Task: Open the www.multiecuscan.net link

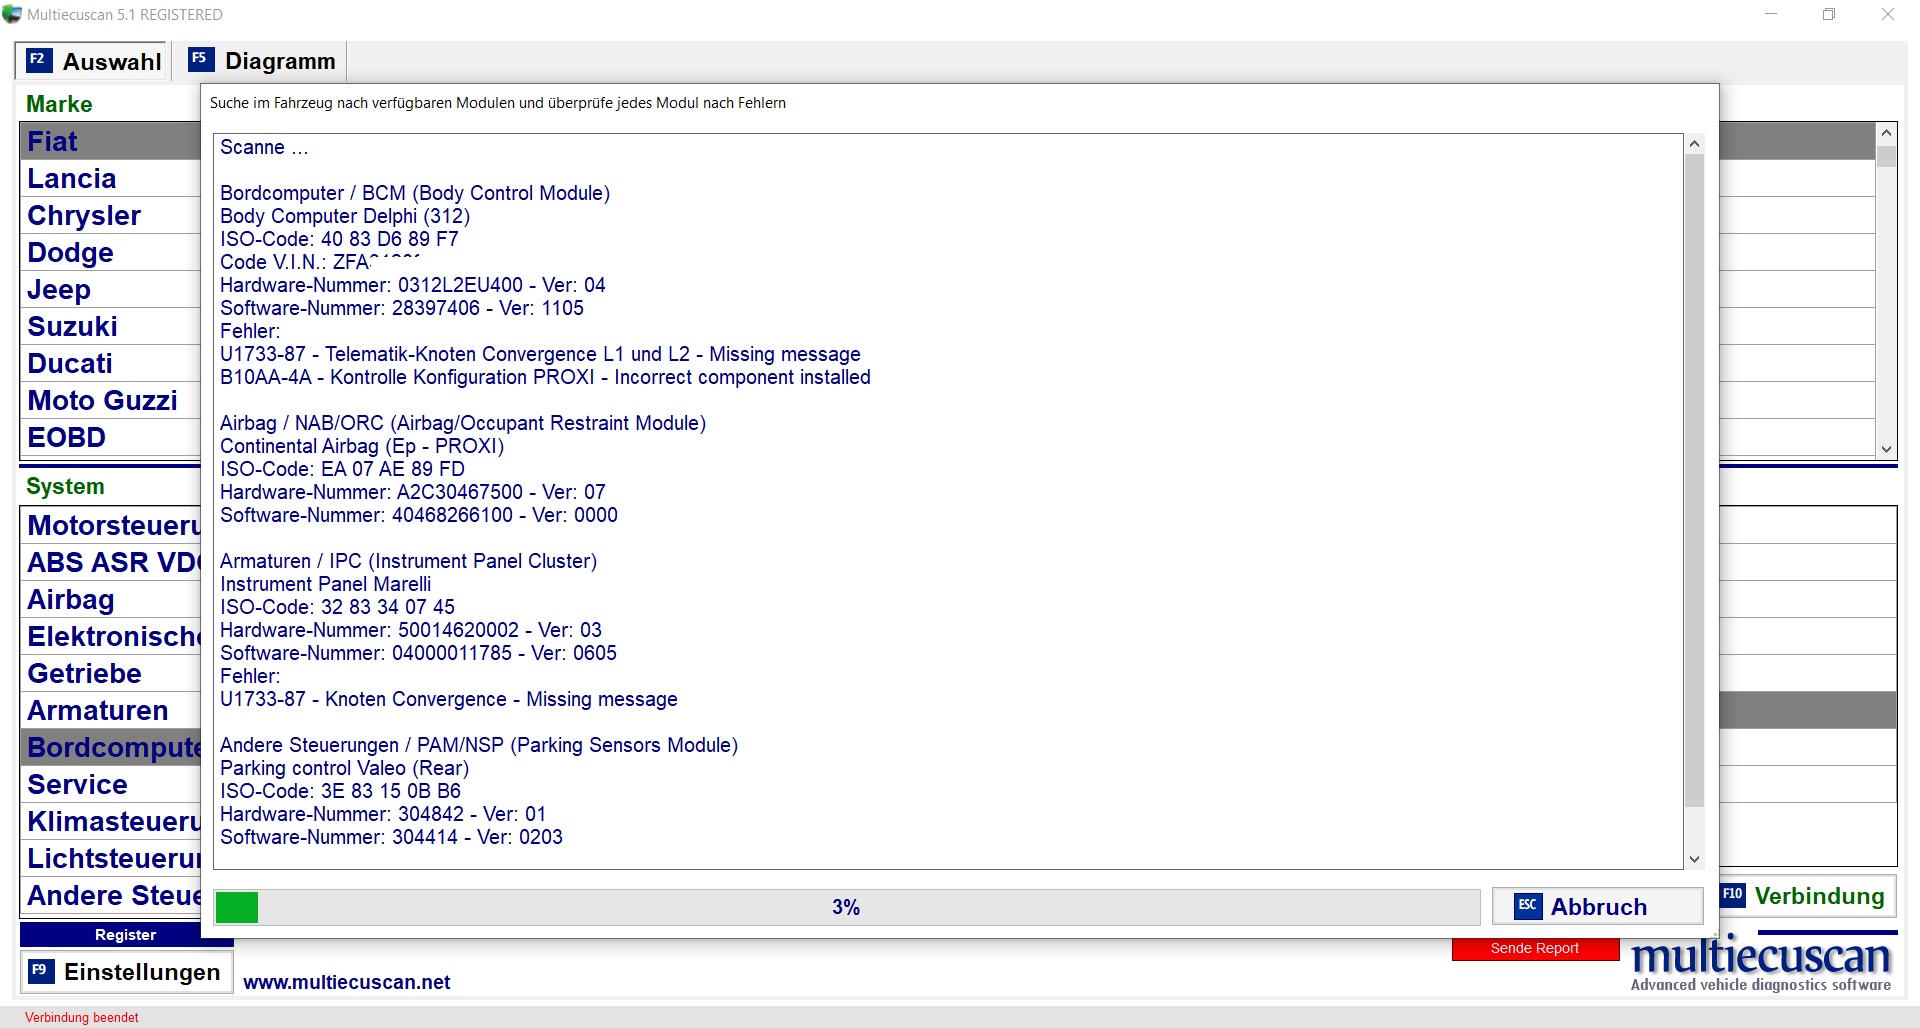Action: pyautogui.click(x=346, y=982)
